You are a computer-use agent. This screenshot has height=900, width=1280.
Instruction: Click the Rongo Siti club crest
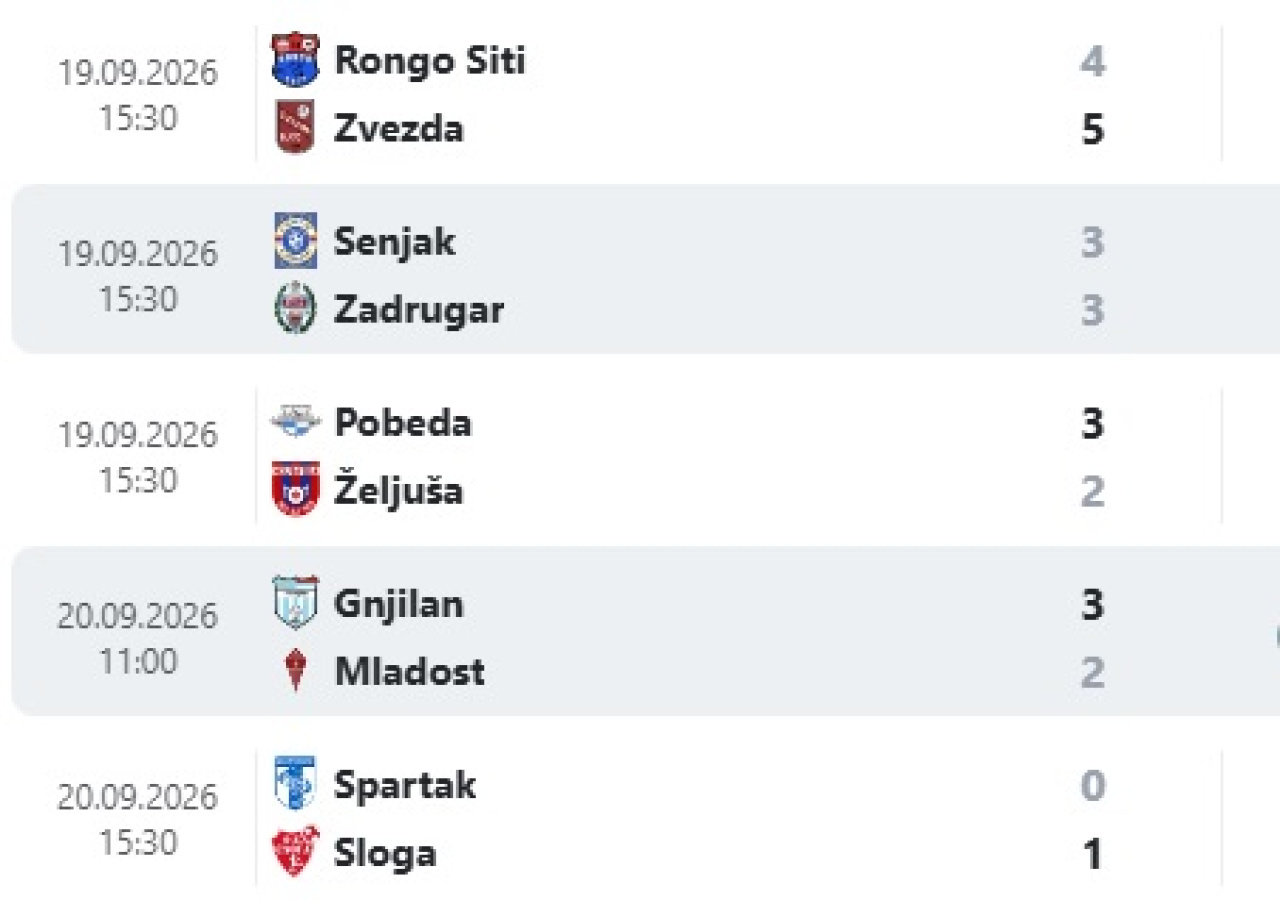click(295, 60)
